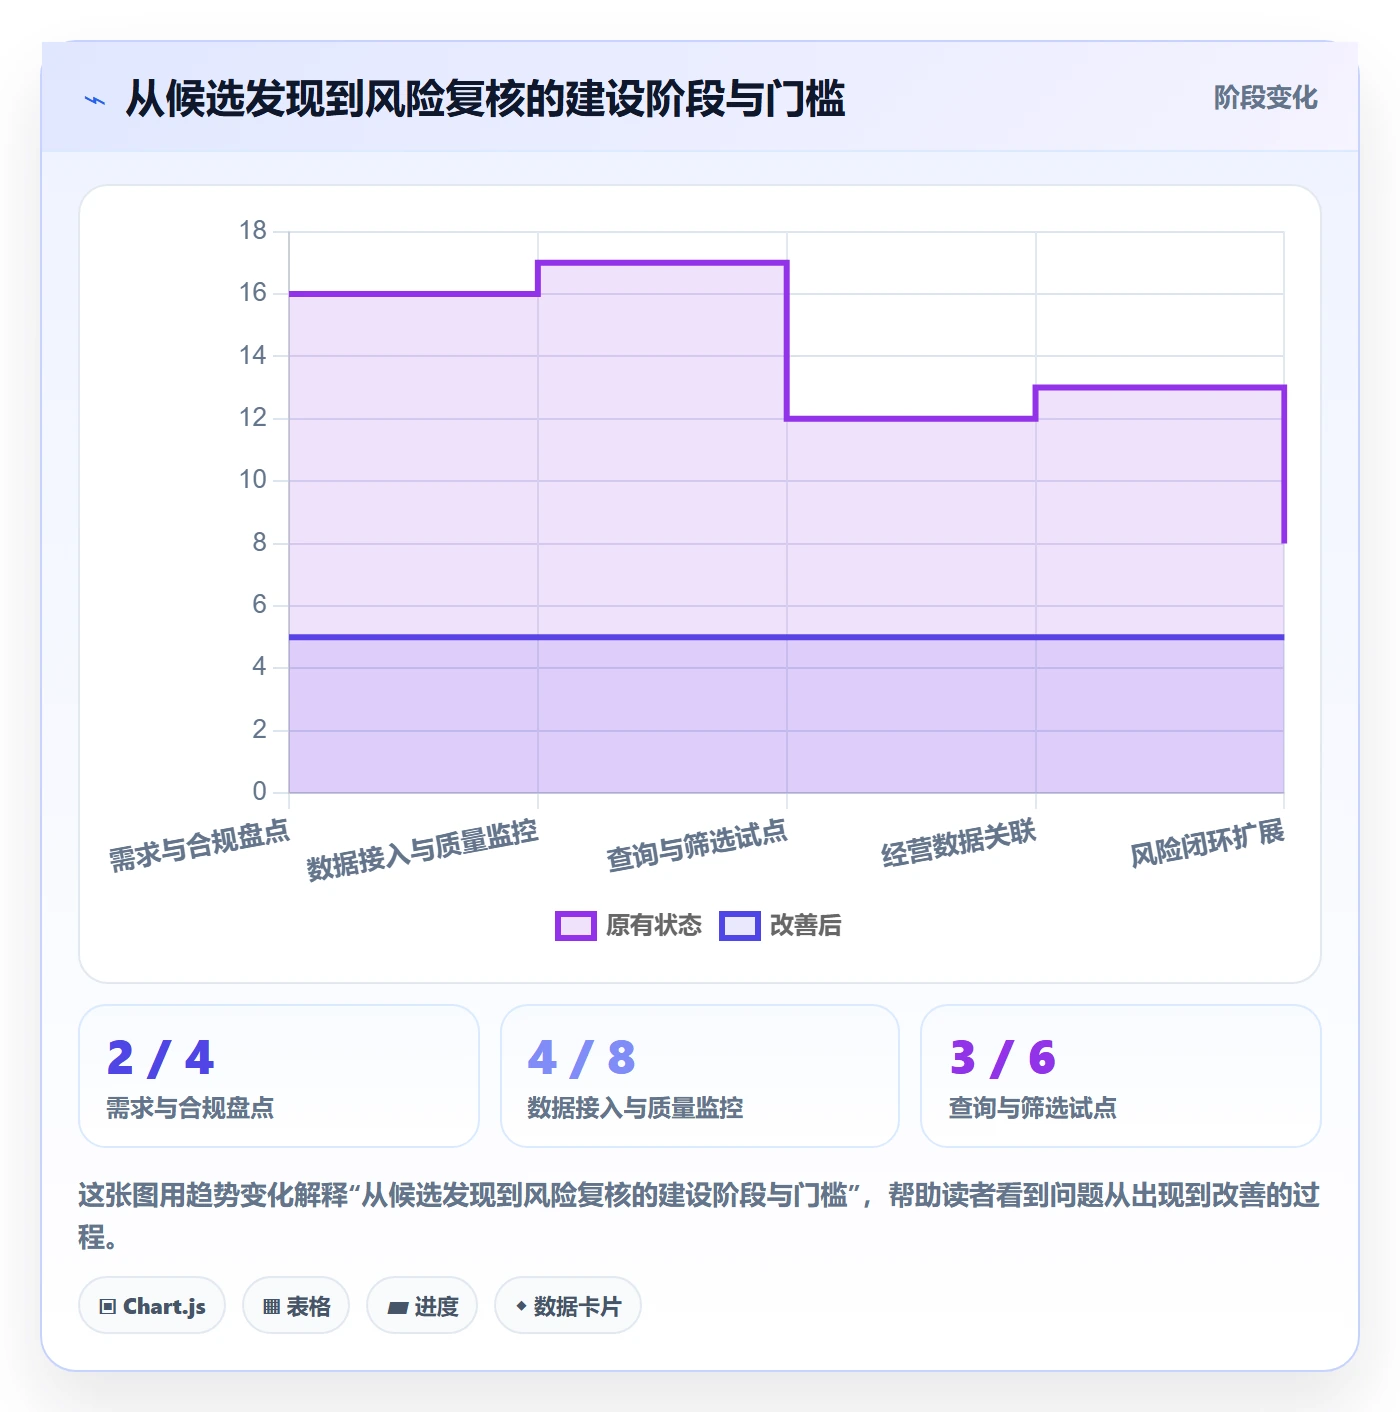
Task: Click the bar icon in 进度 tag
Action: pos(397,1308)
